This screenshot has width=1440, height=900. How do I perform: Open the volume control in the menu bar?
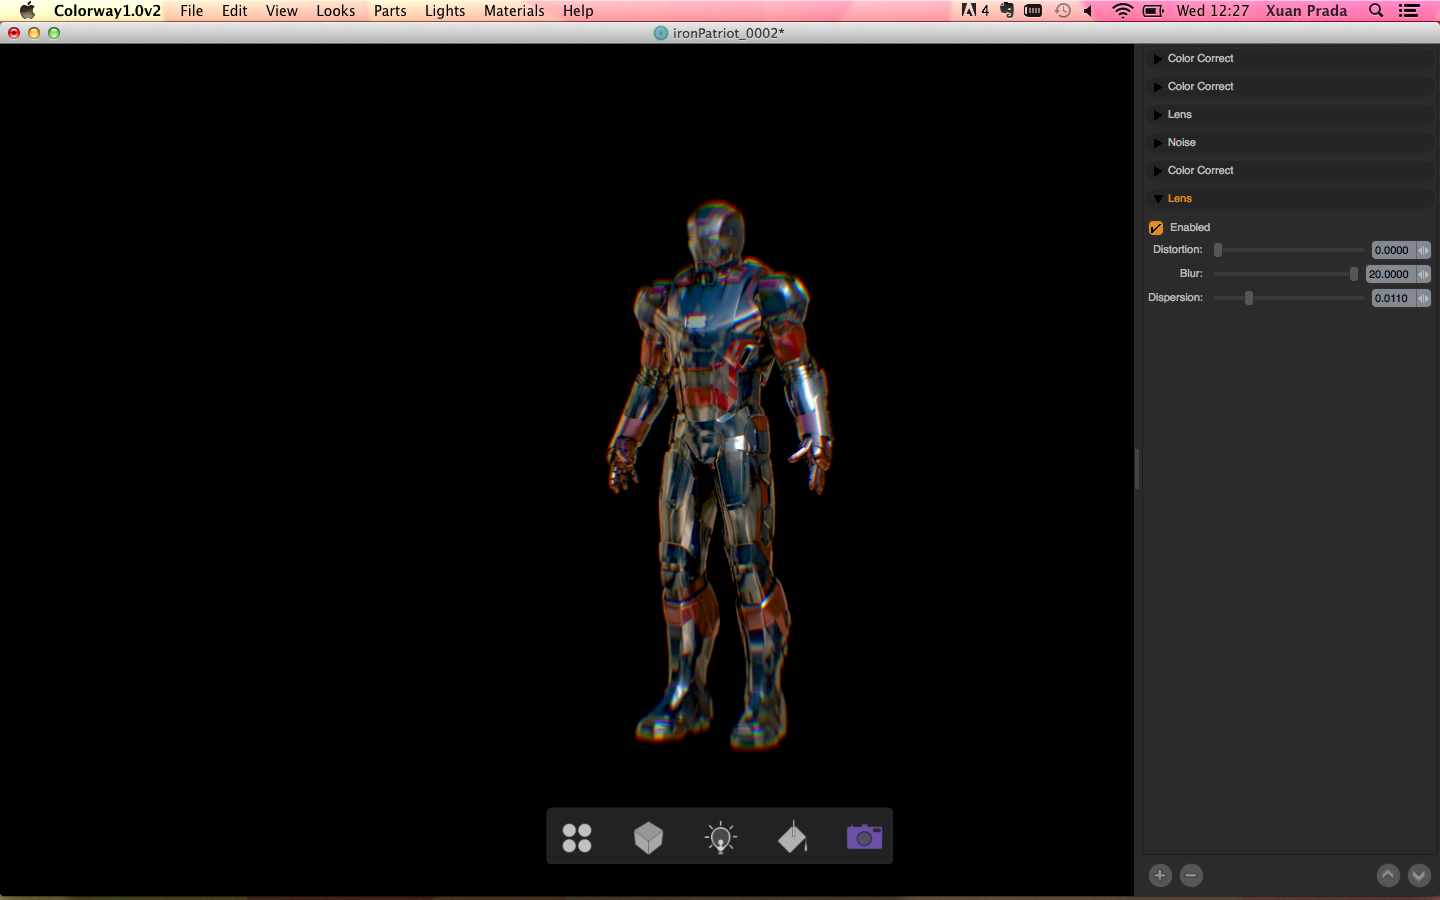(x=1088, y=10)
